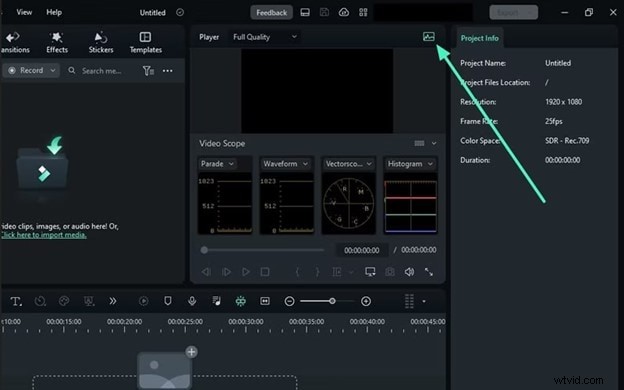Image resolution: width=624 pixels, height=390 pixels.
Task: Click the add-to-timeline icon in player controls
Action: tap(337, 272)
